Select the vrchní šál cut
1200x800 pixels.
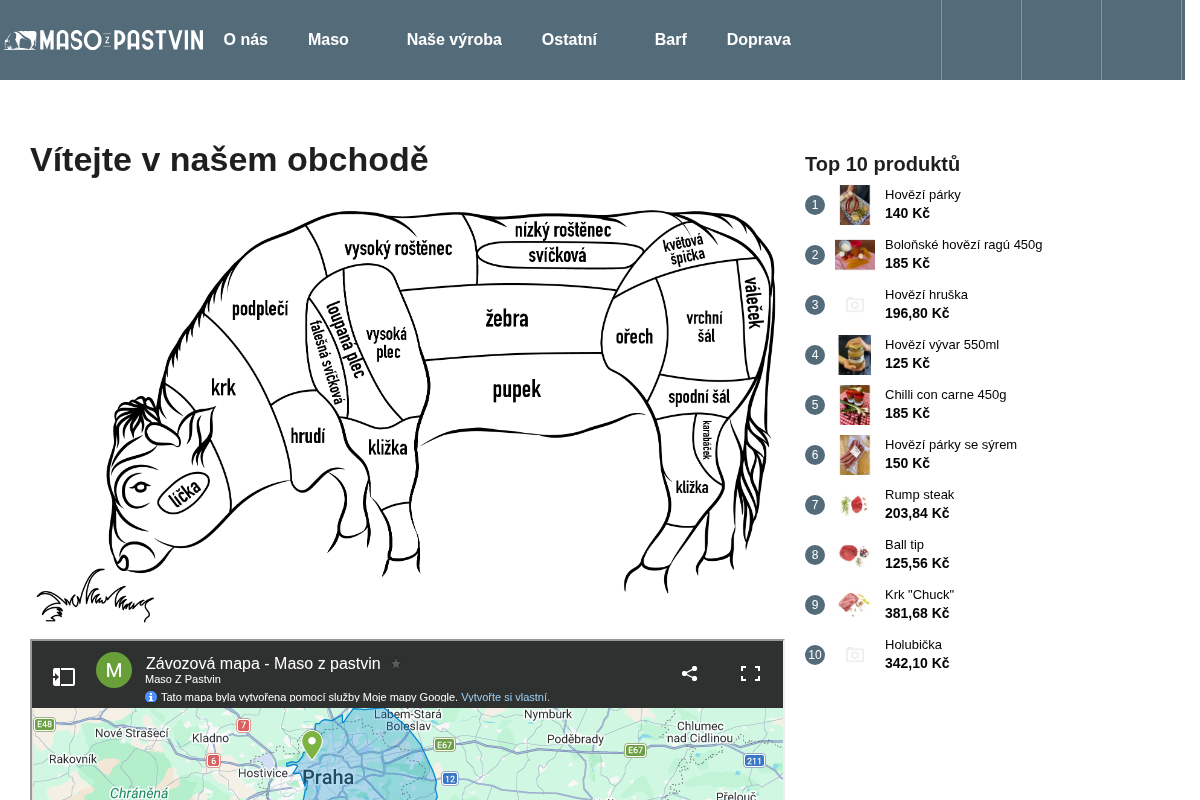[705, 327]
